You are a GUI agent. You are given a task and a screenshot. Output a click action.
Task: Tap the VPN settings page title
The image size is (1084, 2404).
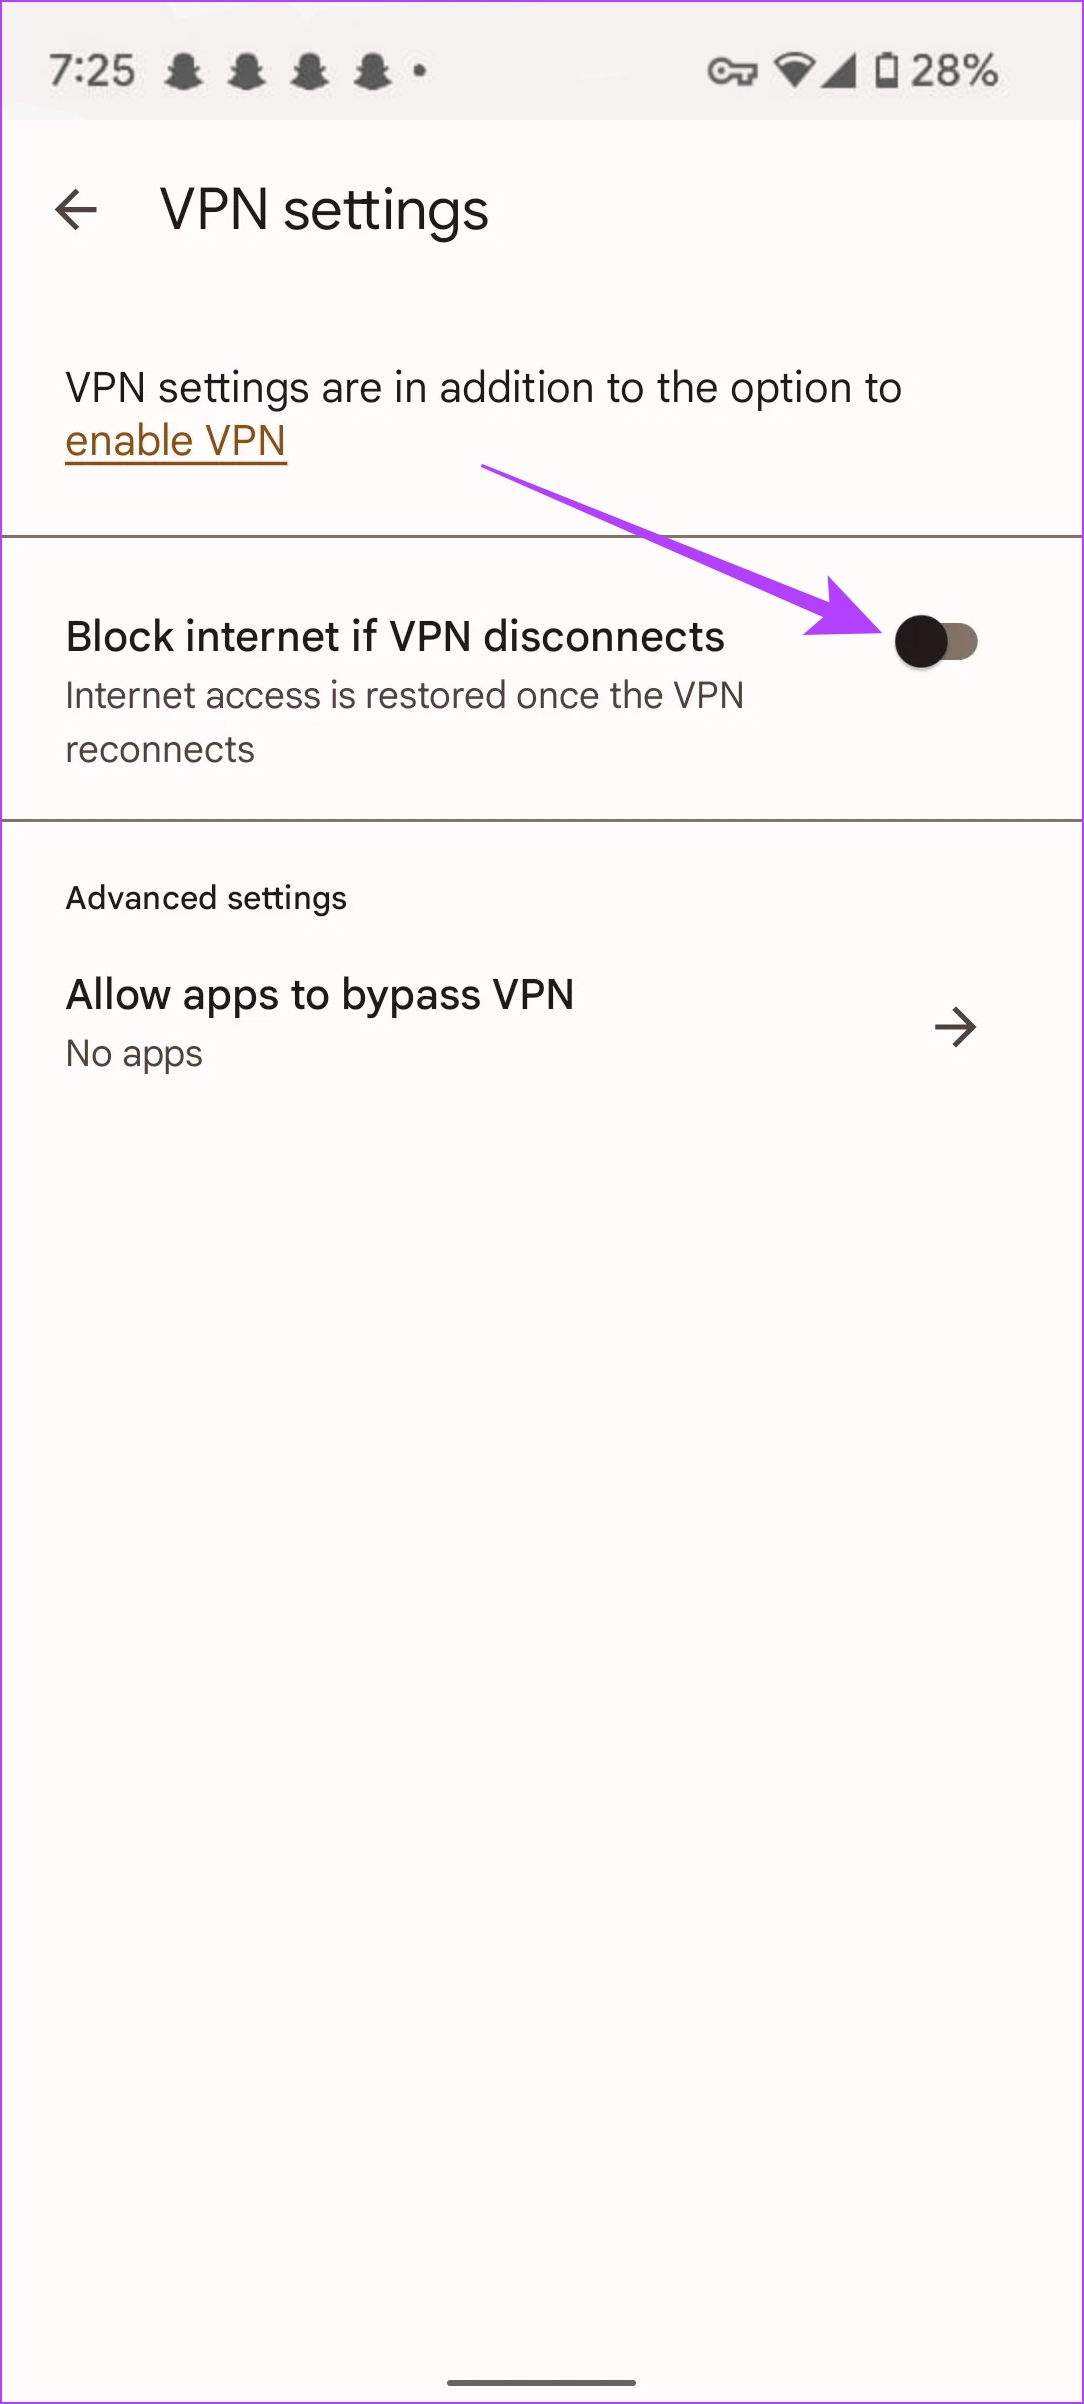tap(324, 210)
